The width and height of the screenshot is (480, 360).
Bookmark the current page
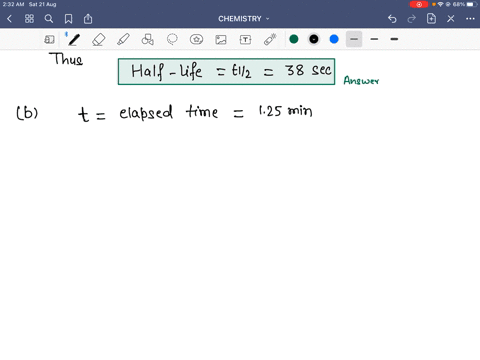coord(68,19)
